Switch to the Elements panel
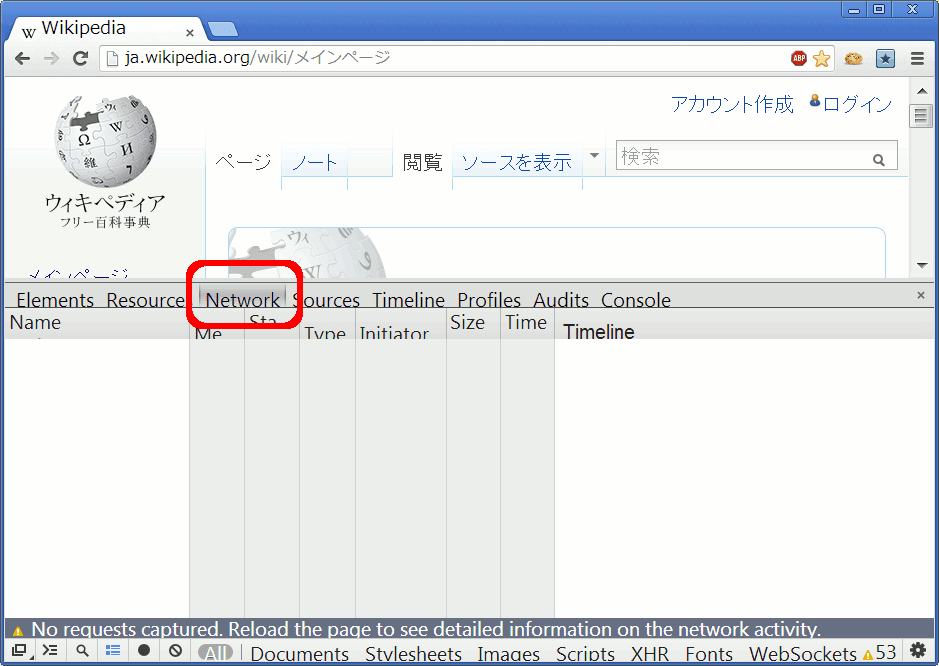Image resolution: width=939 pixels, height=666 pixels. point(55,300)
